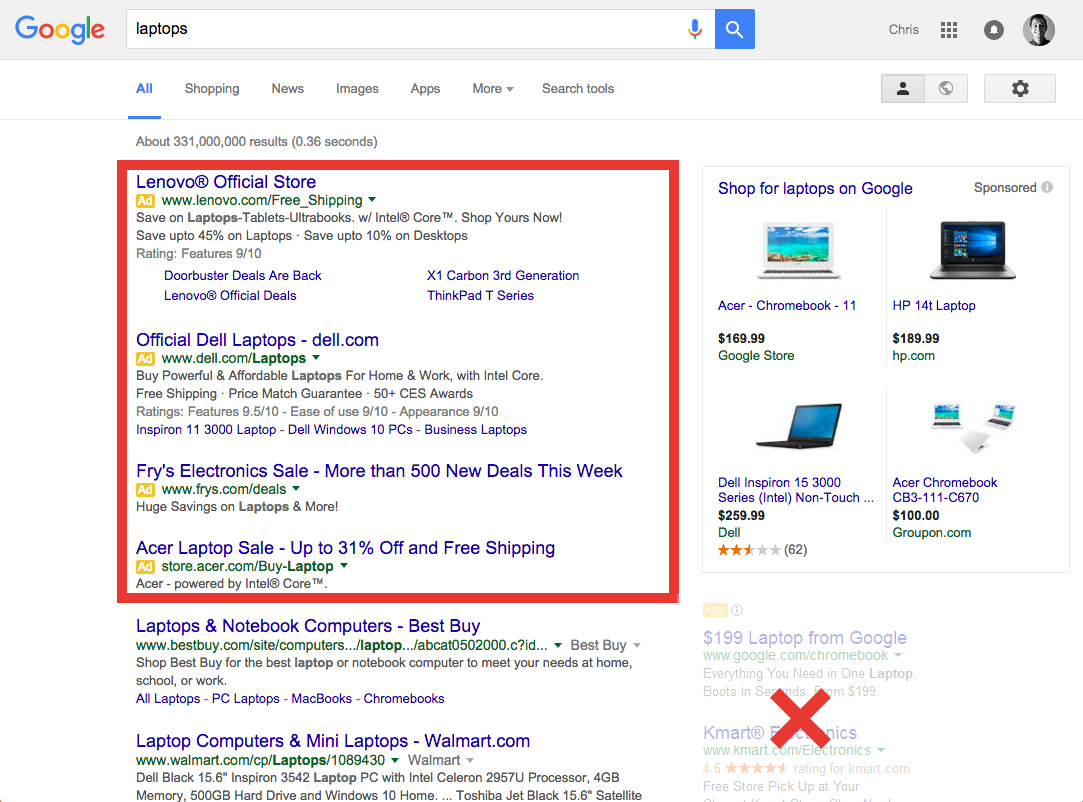This screenshot has height=802, width=1083.
Task: Open Official Dell Laptops ad
Action: 257,340
